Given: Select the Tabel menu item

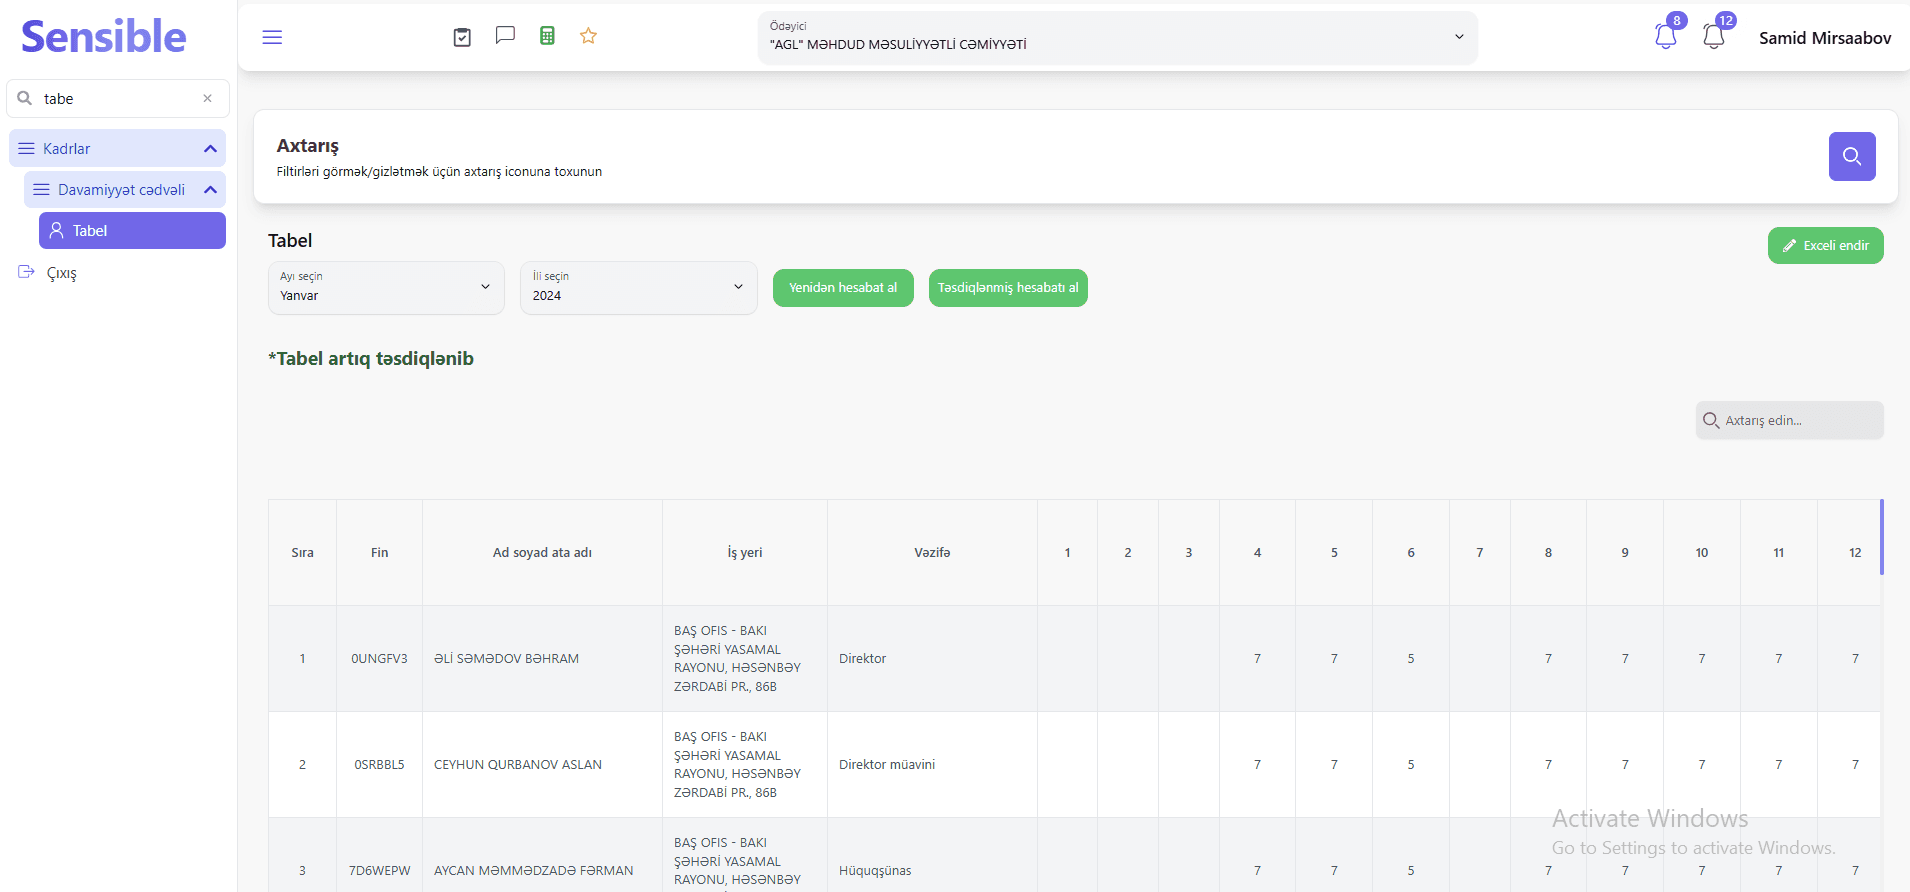Looking at the screenshot, I should point(132,230).
